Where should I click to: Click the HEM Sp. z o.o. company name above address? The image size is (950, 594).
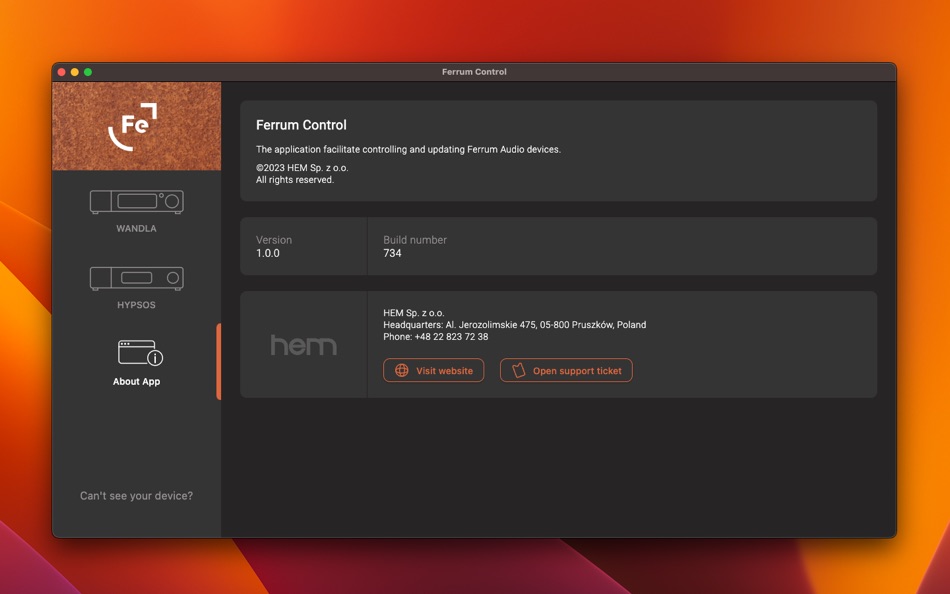click(x=414, y=313)
